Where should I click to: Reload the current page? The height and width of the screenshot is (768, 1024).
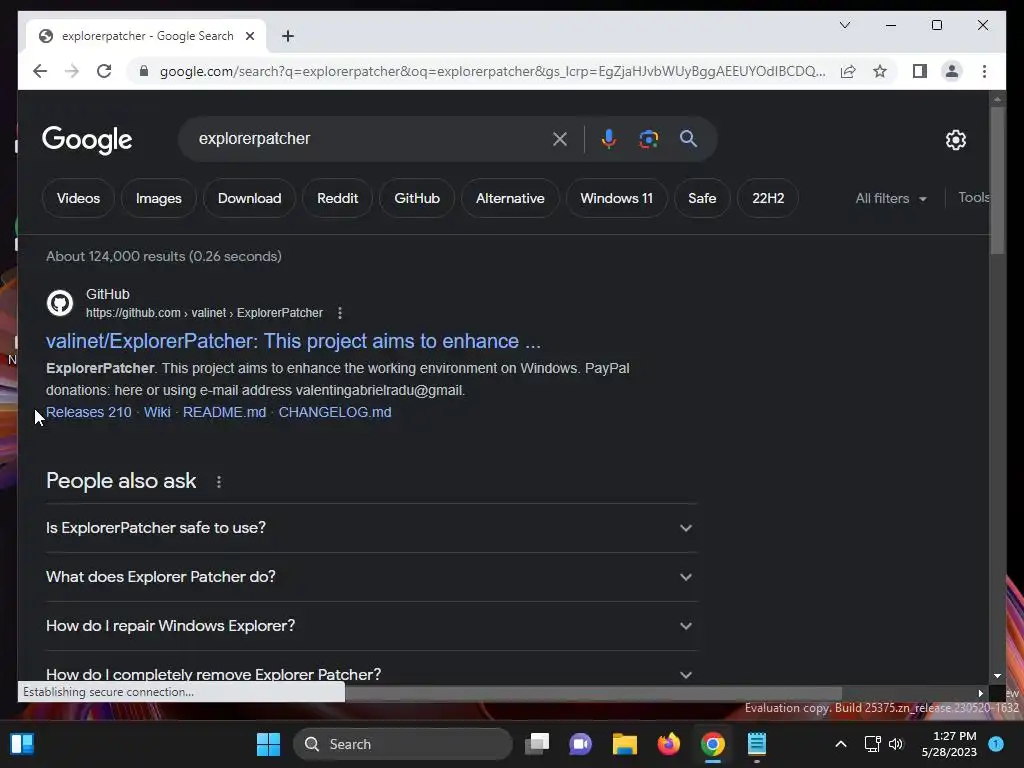(104, 71)
